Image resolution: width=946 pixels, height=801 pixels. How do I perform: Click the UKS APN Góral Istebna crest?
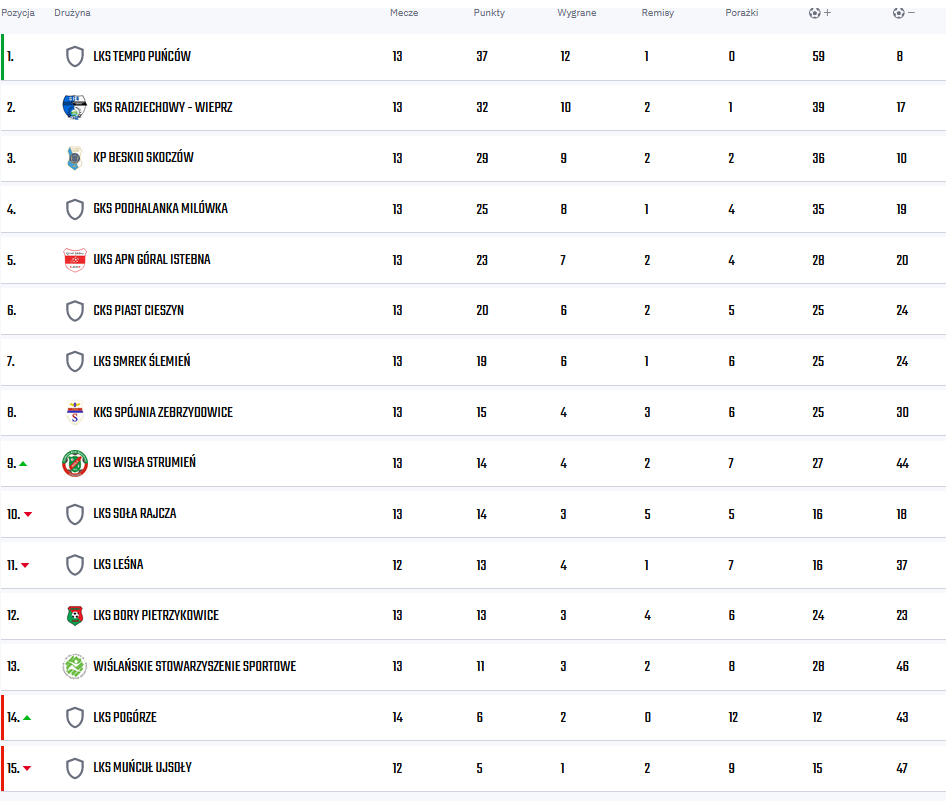pos(75,260)
